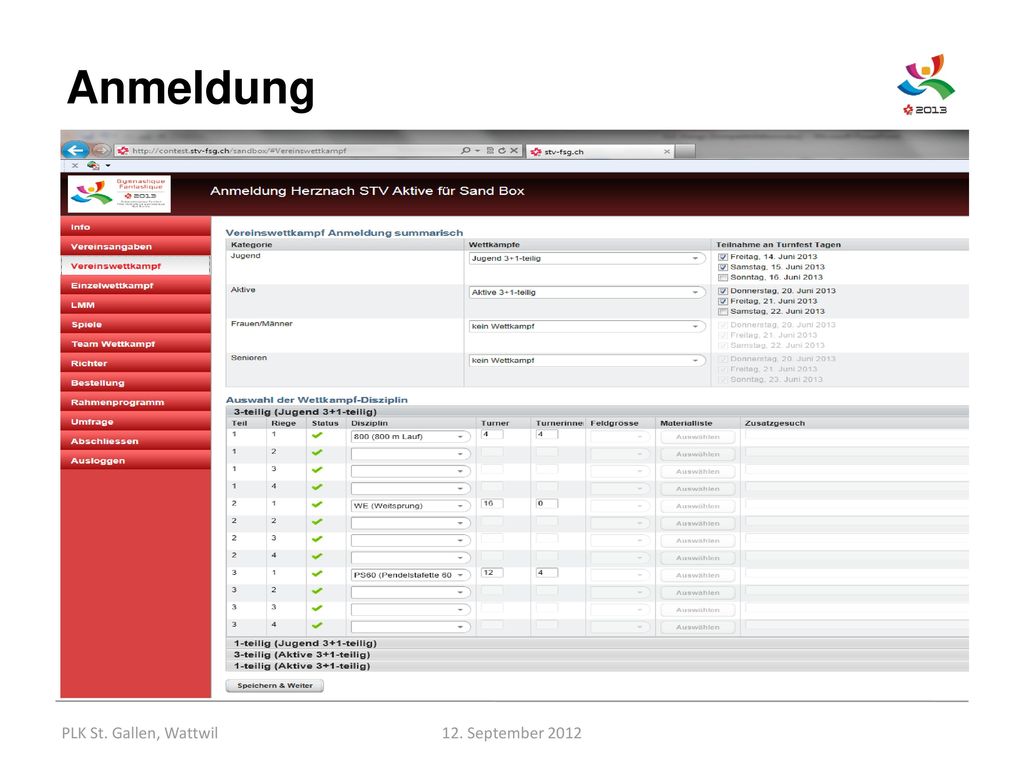Open the Einzelwettkampf menu item
1024x768 pixels.
[136, 285]
